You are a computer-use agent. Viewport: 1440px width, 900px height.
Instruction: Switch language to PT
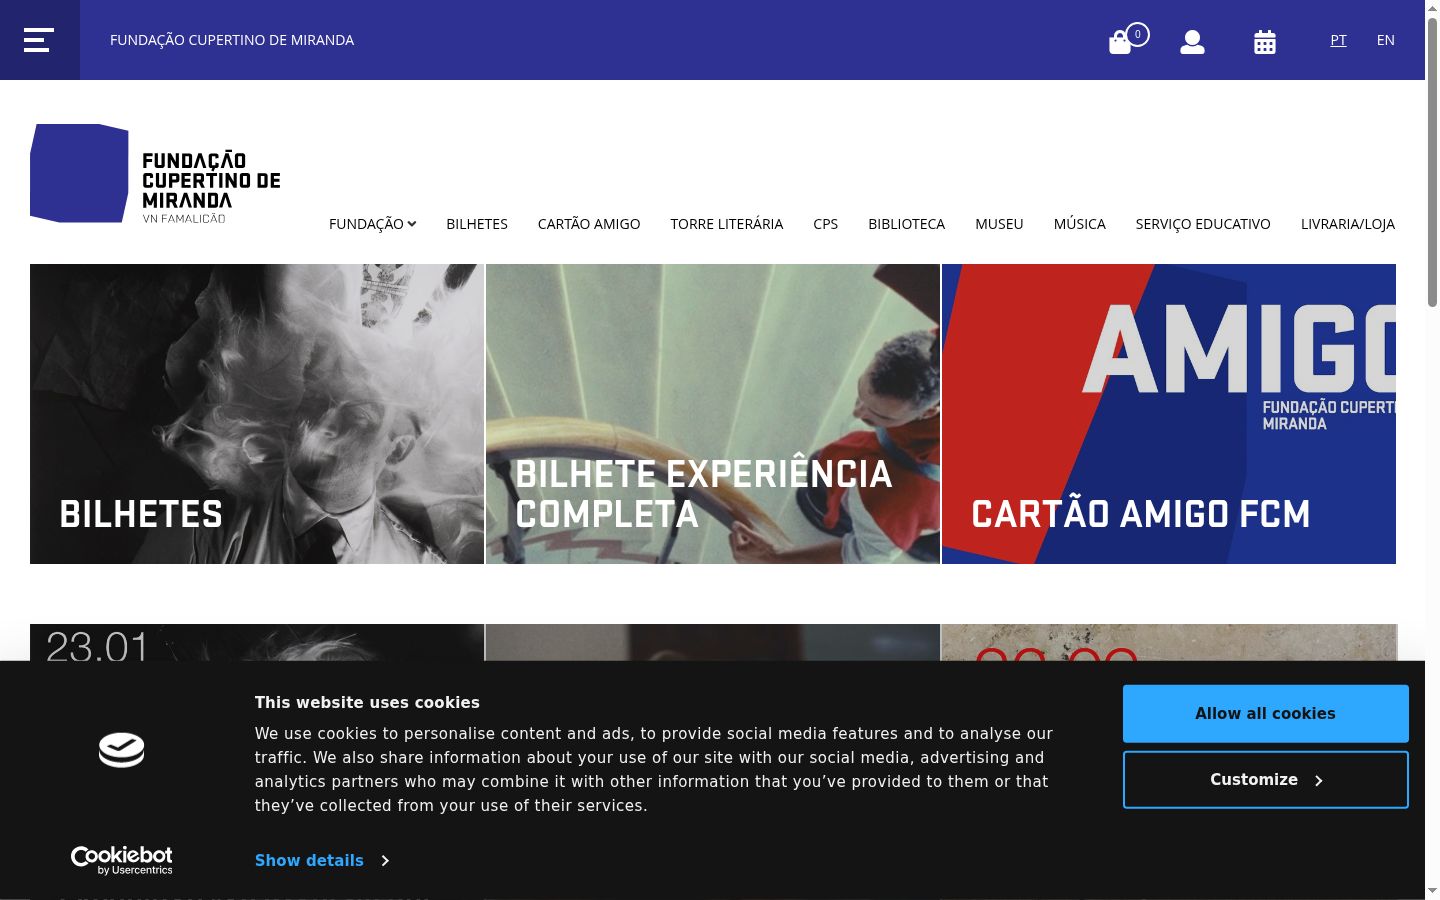(1338, 40)
